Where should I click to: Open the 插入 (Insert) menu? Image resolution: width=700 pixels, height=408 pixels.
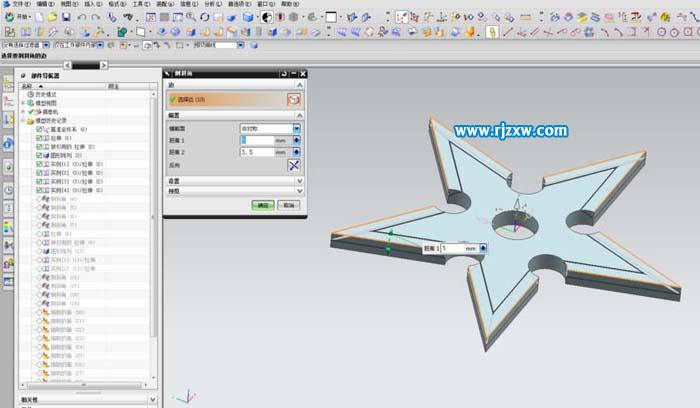[92, 5]
